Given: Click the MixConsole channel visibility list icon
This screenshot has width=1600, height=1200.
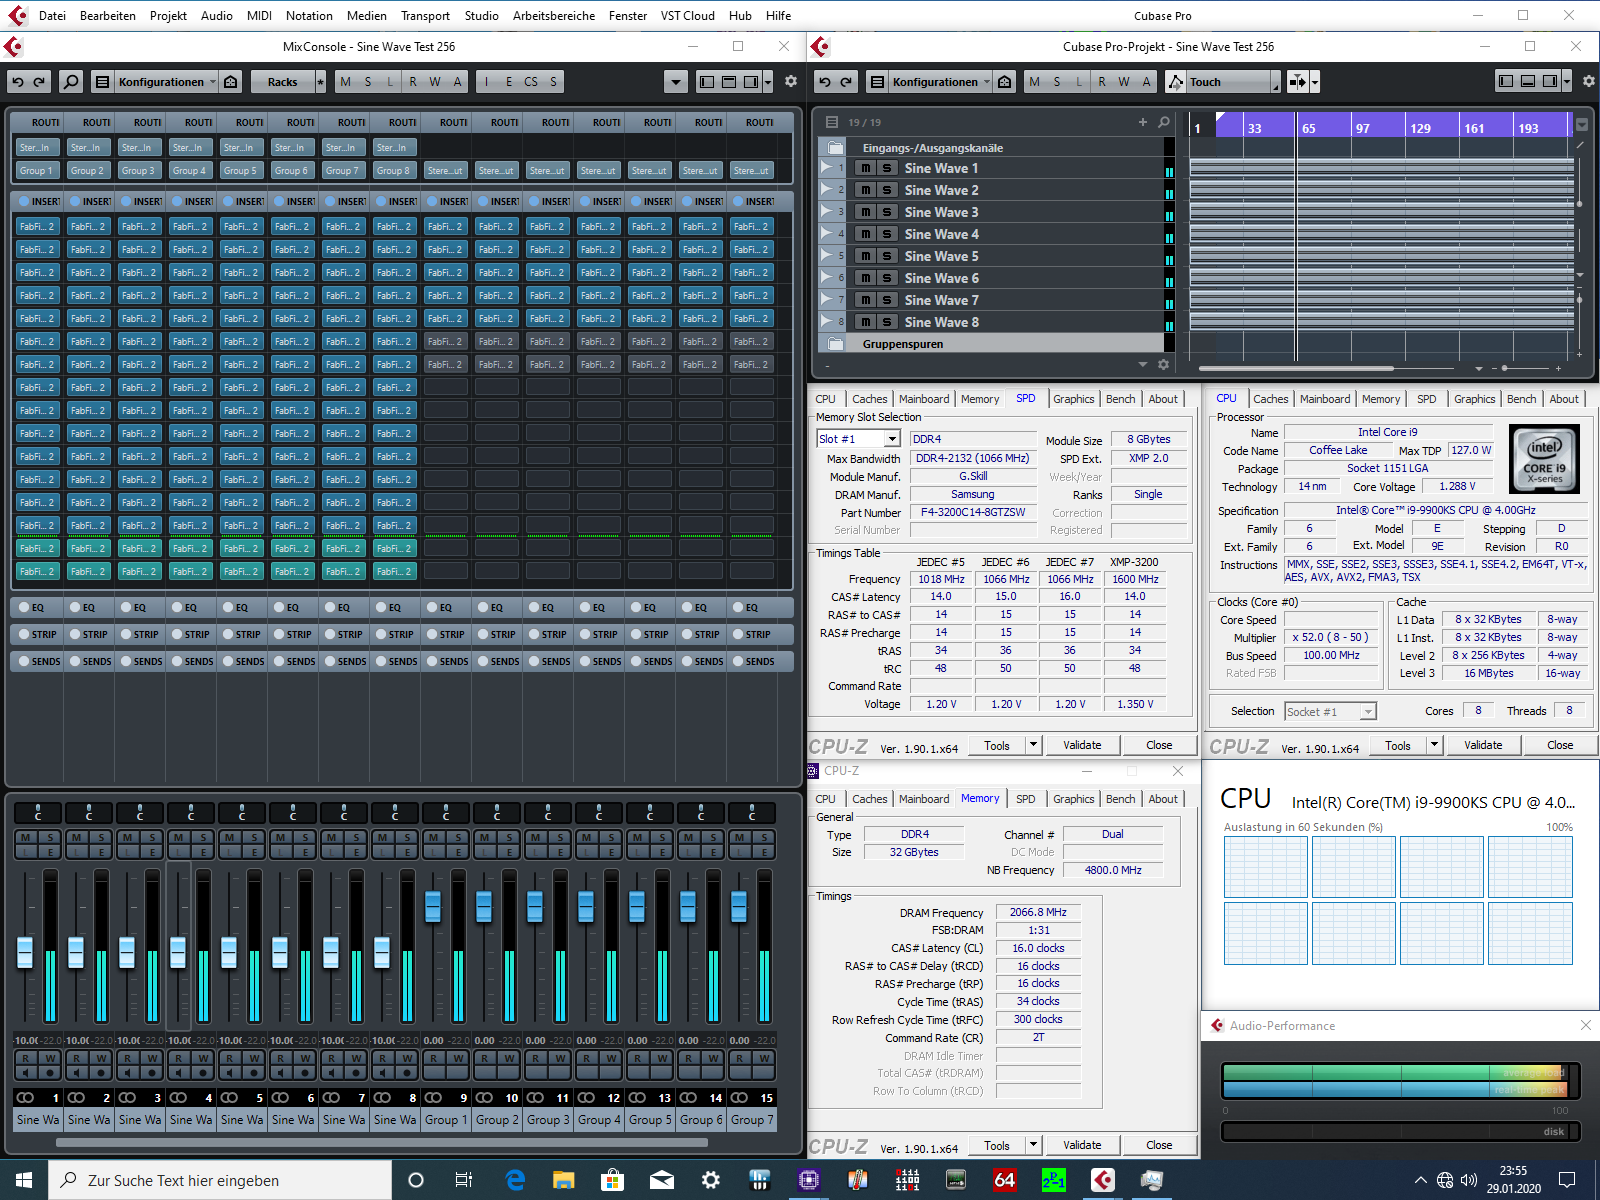Looking at the screenshot, I should 101,82.
